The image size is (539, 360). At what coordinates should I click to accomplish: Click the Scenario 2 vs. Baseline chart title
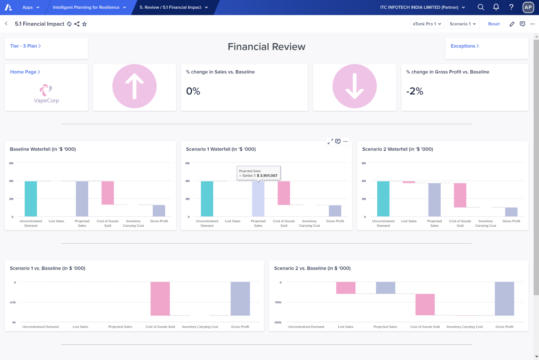point(312,268)
